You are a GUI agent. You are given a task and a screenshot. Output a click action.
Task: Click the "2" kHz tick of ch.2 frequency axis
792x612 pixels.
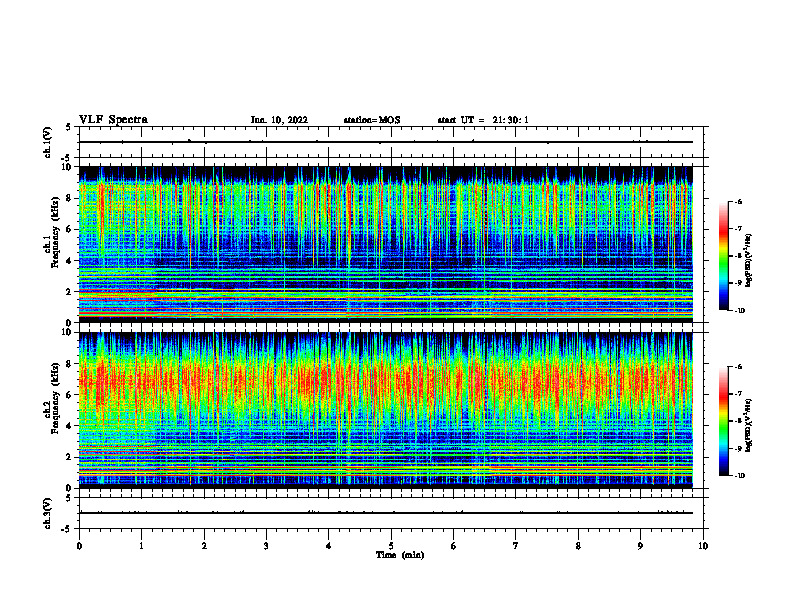point(70,457)
